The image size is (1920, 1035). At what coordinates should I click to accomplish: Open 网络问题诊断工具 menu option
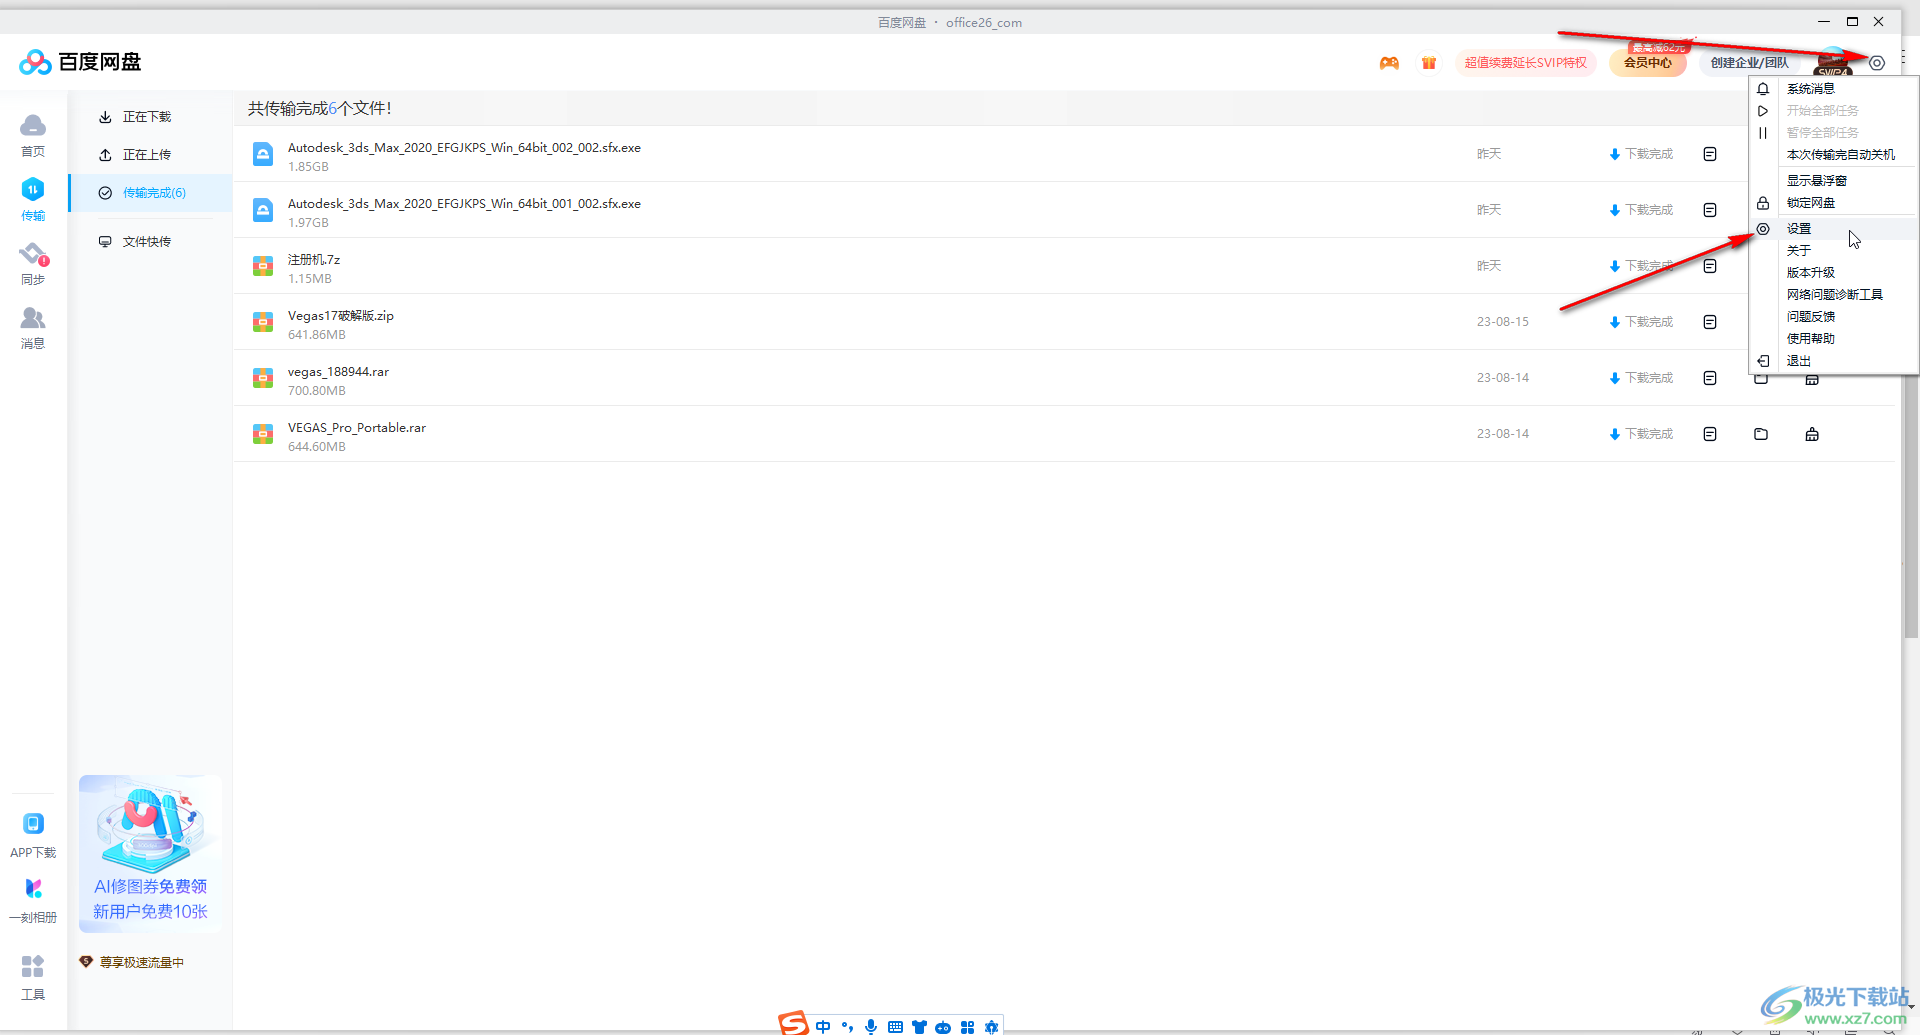point(1834,295)
